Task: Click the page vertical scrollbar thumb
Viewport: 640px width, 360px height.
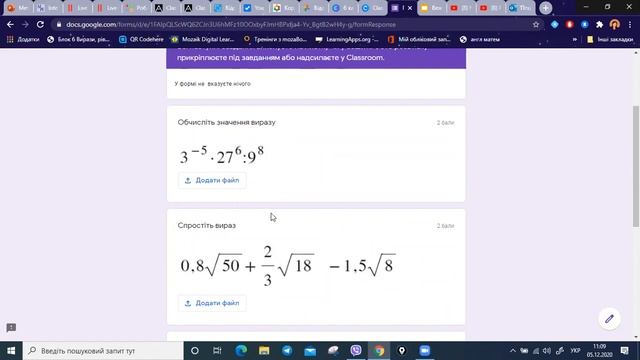Action: [636, 166]
